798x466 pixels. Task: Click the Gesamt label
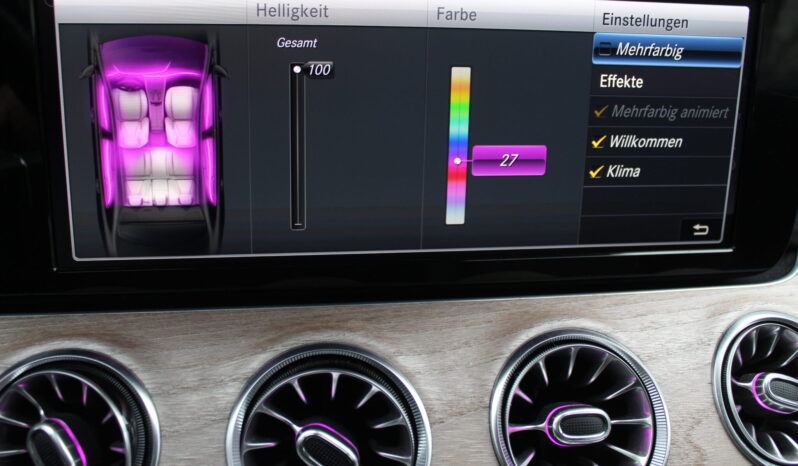click(297, 43)
